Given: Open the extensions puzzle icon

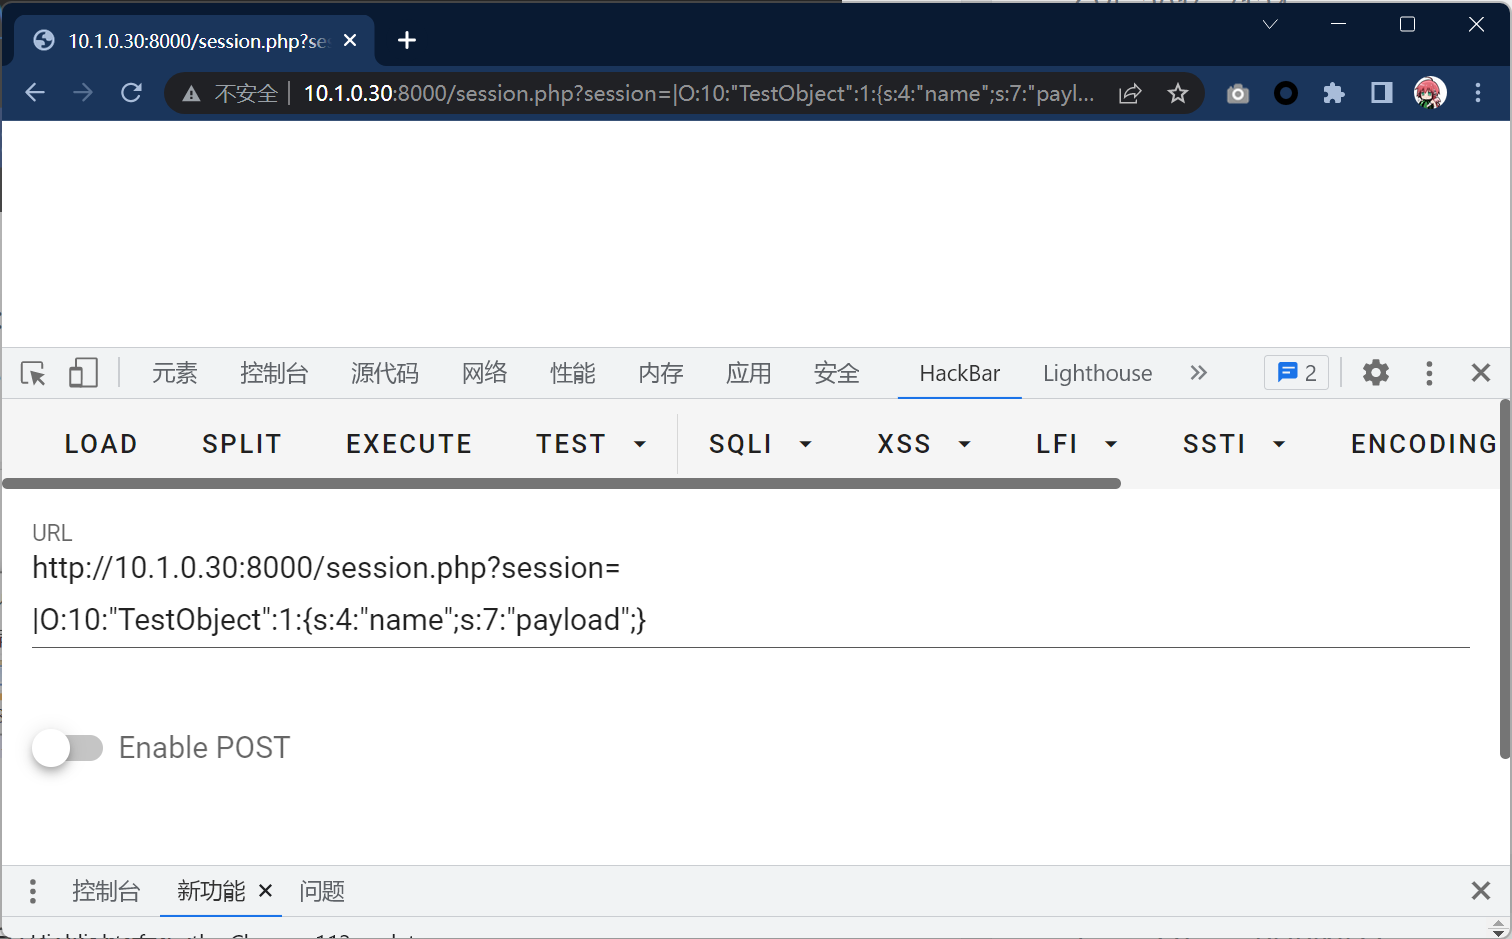Looking at the screenshot, I should coord(1334,93).
